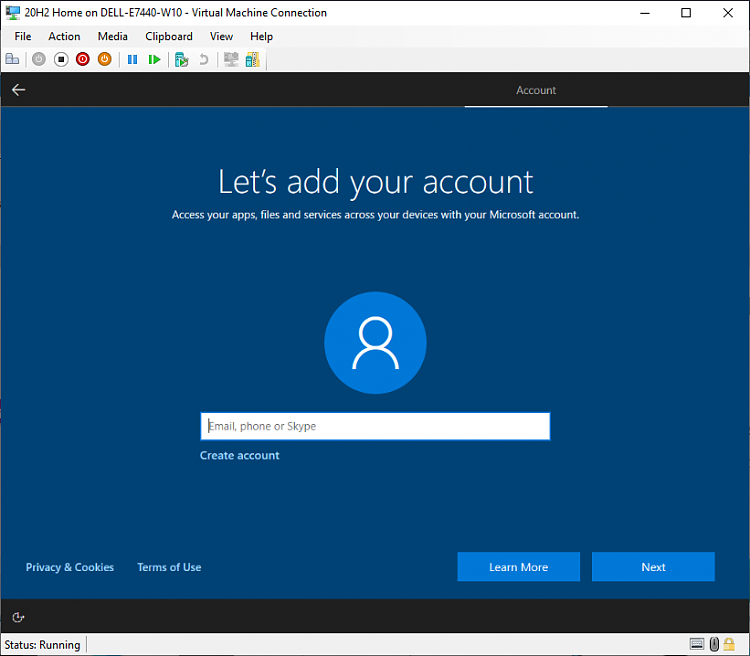The image size is (750, 656).
Task: Maximize the Virtual Machine Connection window
Action: tap(686, 12)
